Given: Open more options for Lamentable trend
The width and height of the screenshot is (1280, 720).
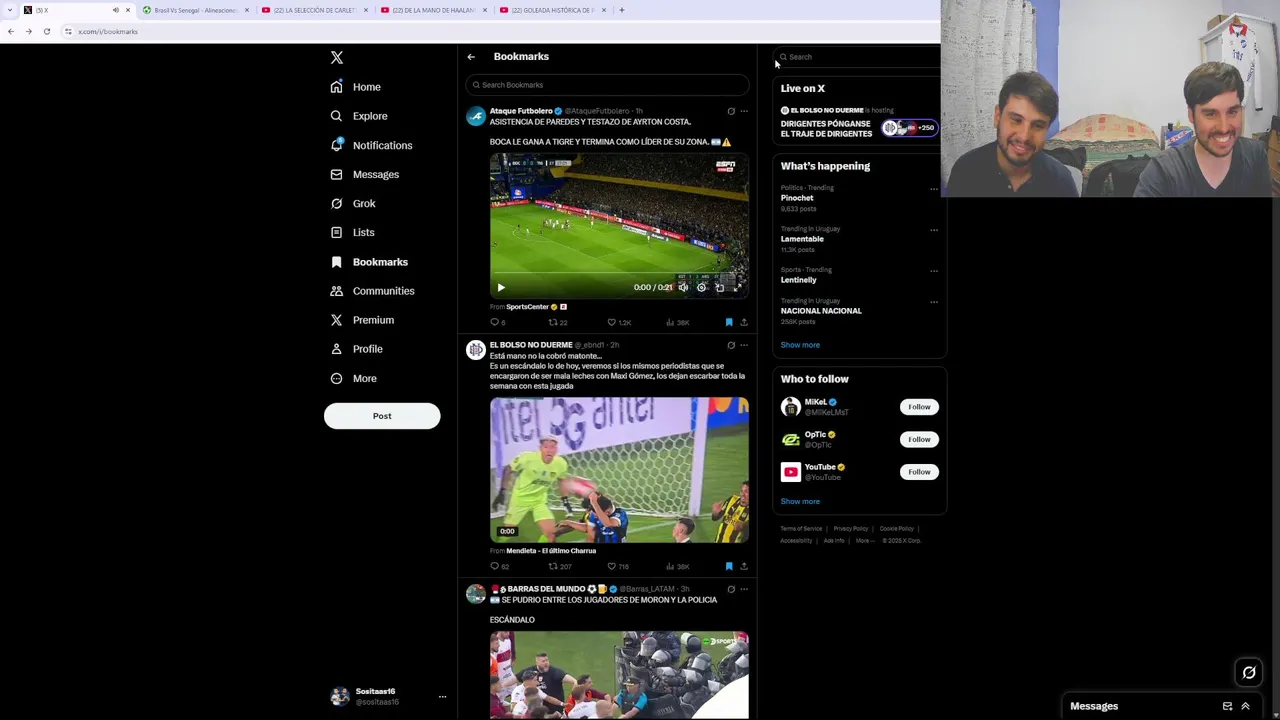Looking at the screenshot, I should point(934,230).
